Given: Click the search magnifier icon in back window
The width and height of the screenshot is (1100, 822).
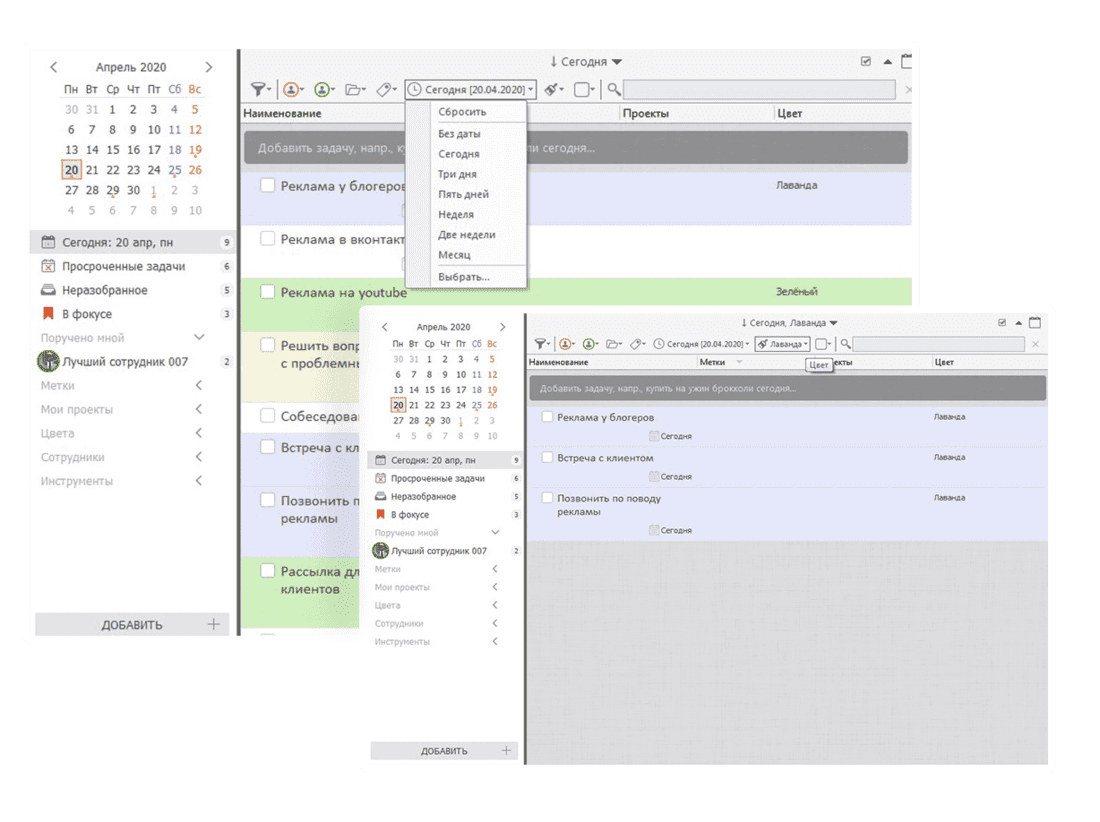Looking at the screenshot, I should [x=614, y=90].
